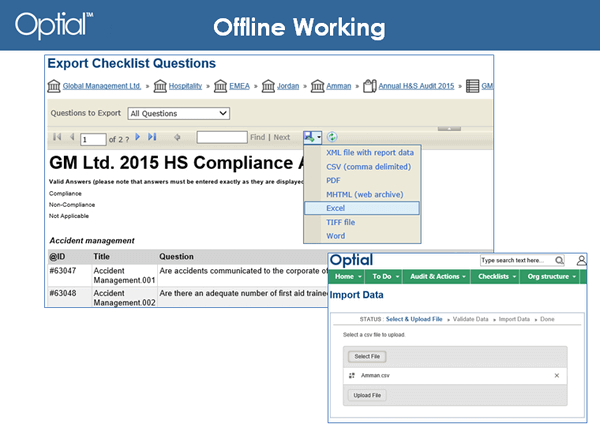Open the Checklists menu
The height and width of the screenshot is (424, 600).
[x=497, y=276]
